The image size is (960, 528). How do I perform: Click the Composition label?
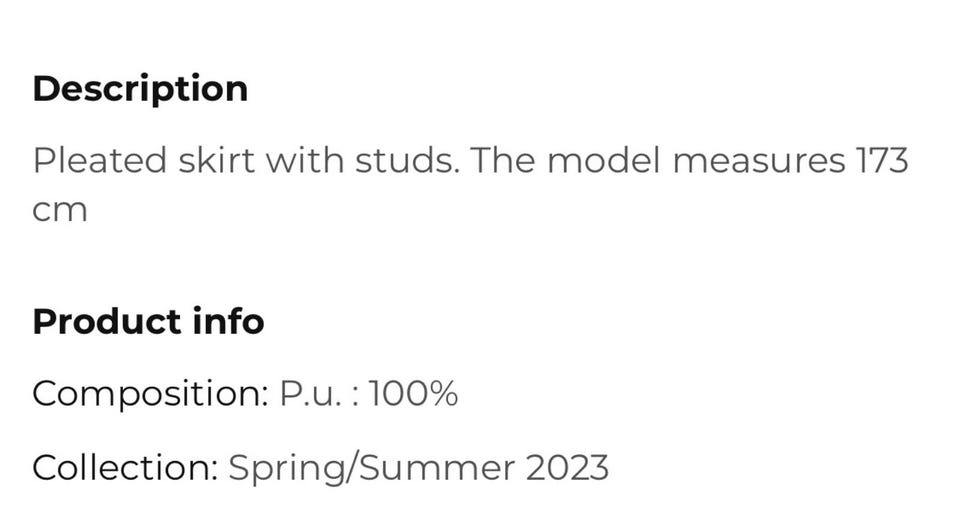[x=150, y=394]
